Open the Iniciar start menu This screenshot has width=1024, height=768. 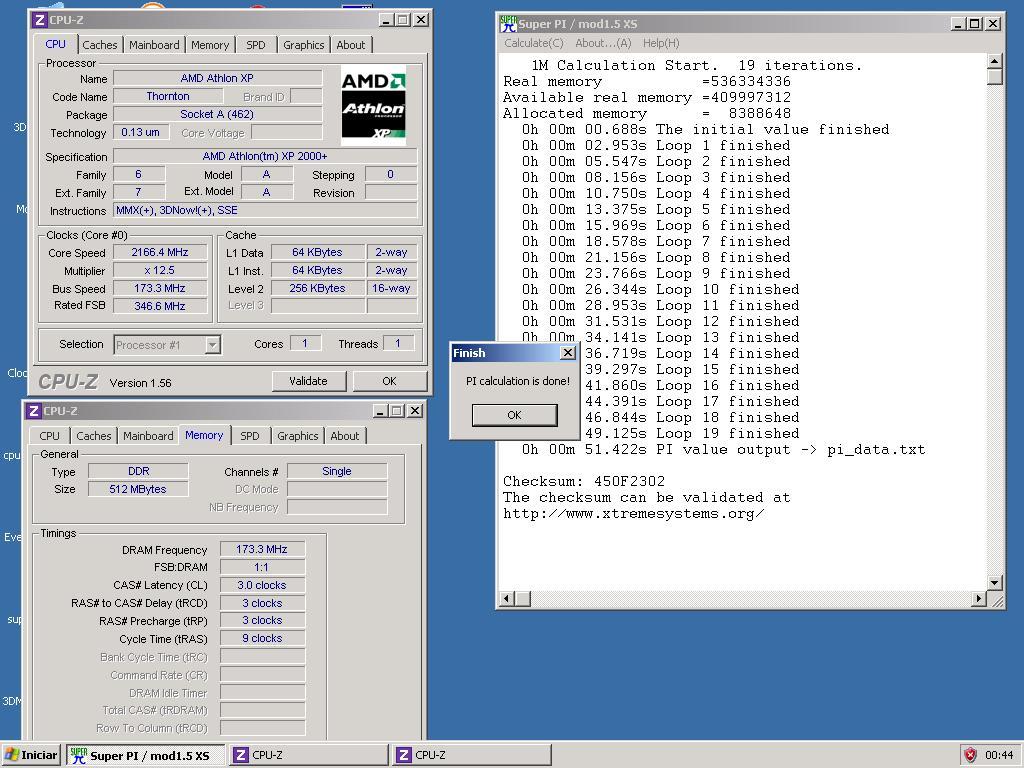click(x=31, y=755)
